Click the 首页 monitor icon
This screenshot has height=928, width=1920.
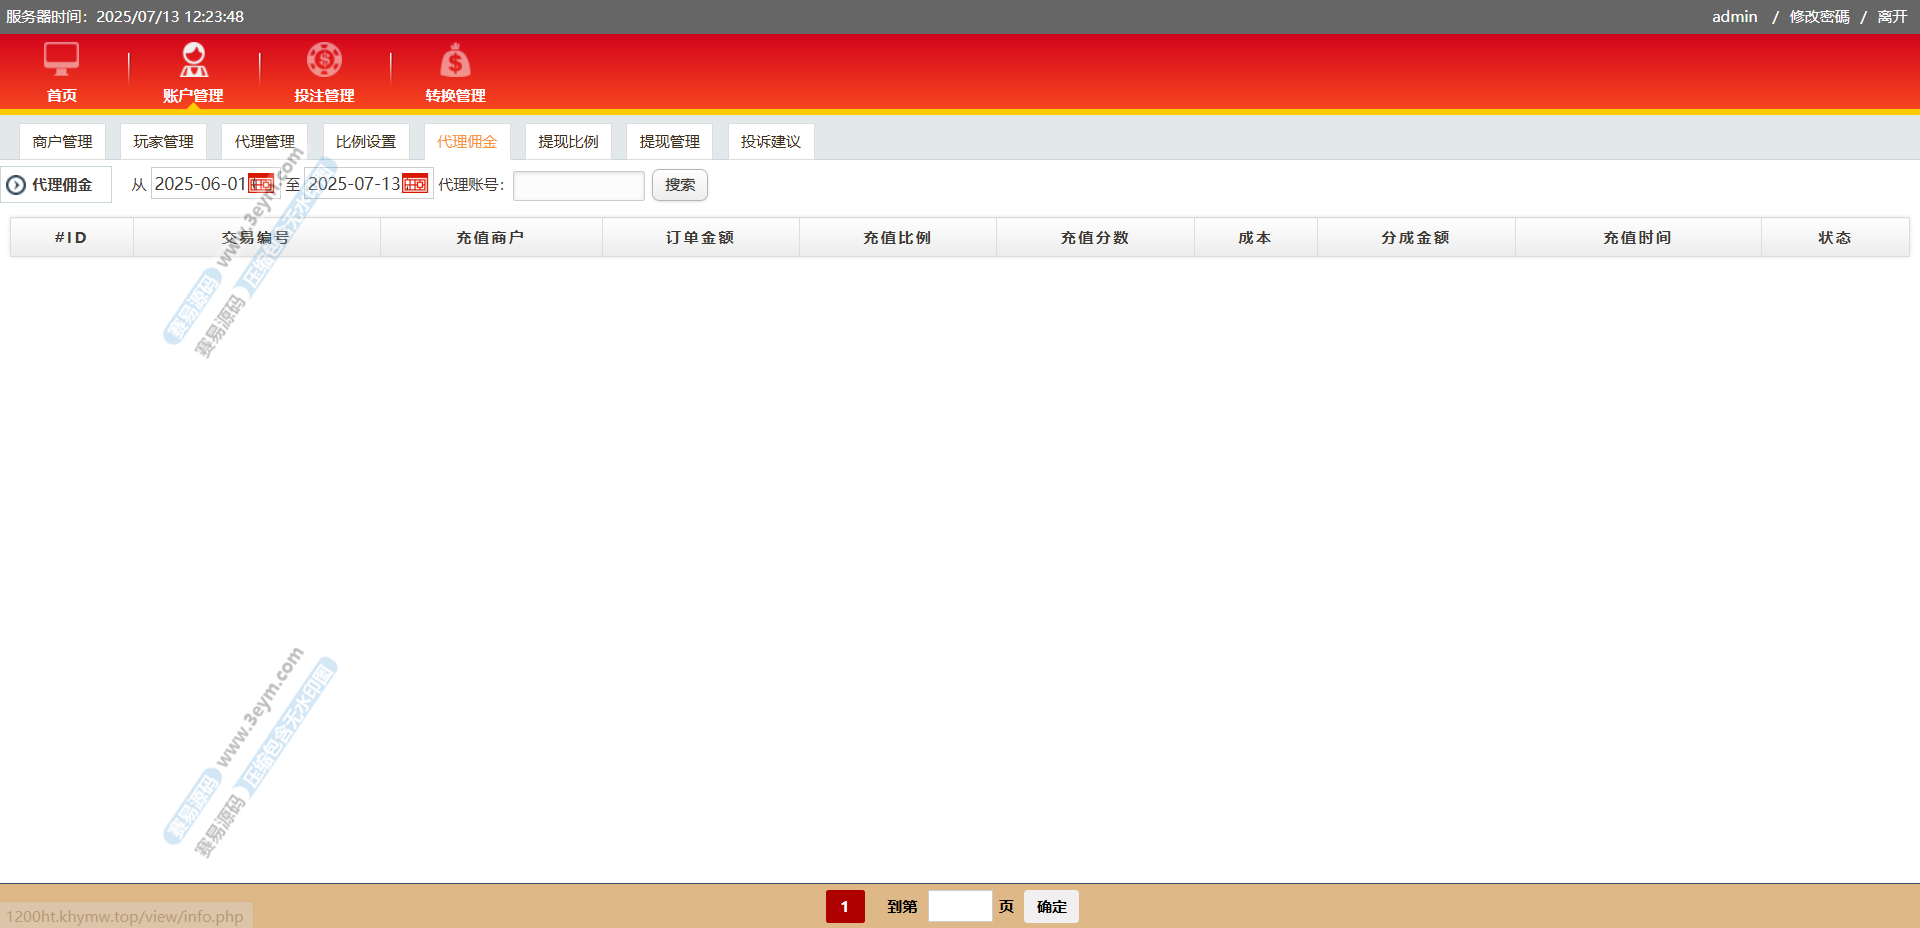click(x=61, y=60)
